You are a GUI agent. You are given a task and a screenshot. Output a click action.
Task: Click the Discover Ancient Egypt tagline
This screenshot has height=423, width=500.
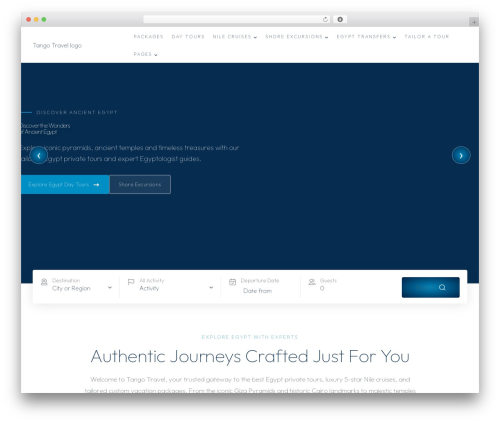coord(77,112)
